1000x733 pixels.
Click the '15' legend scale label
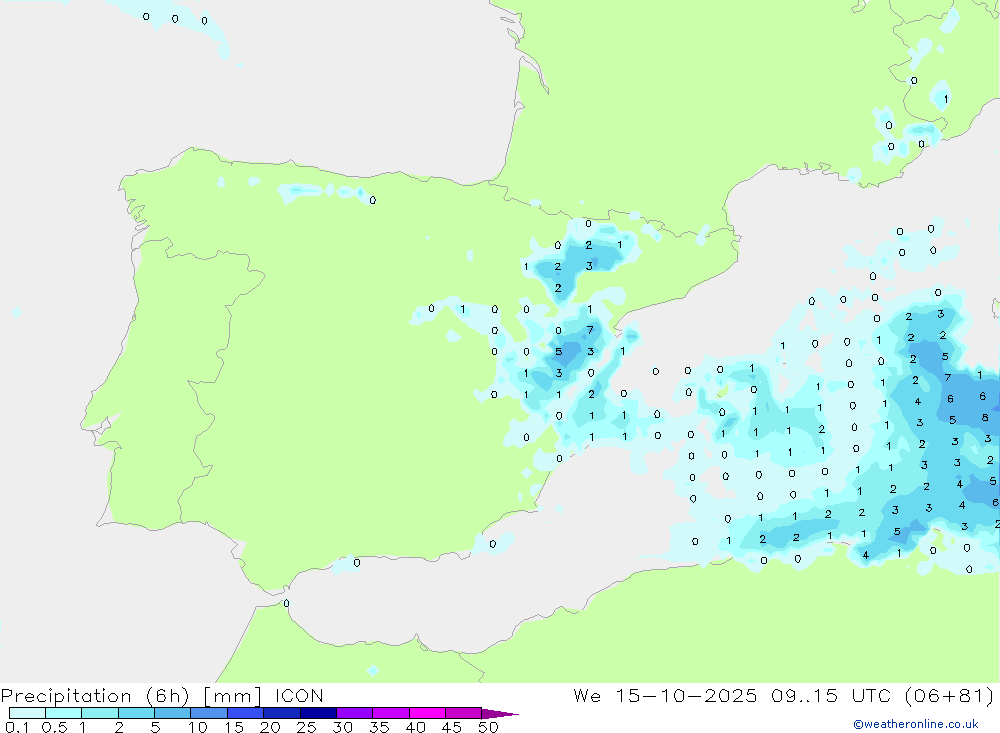234,727
